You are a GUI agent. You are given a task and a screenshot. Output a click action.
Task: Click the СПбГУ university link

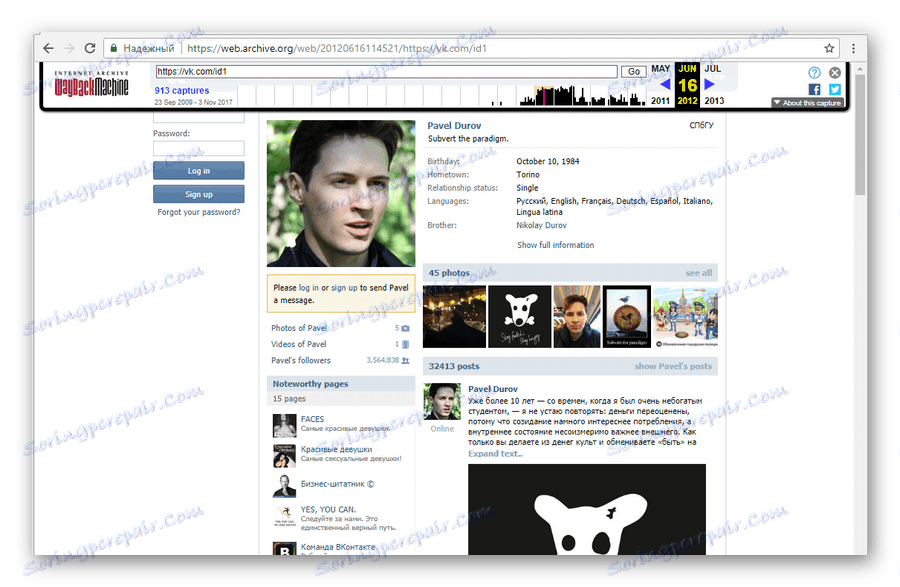click(x=701, y=125)
